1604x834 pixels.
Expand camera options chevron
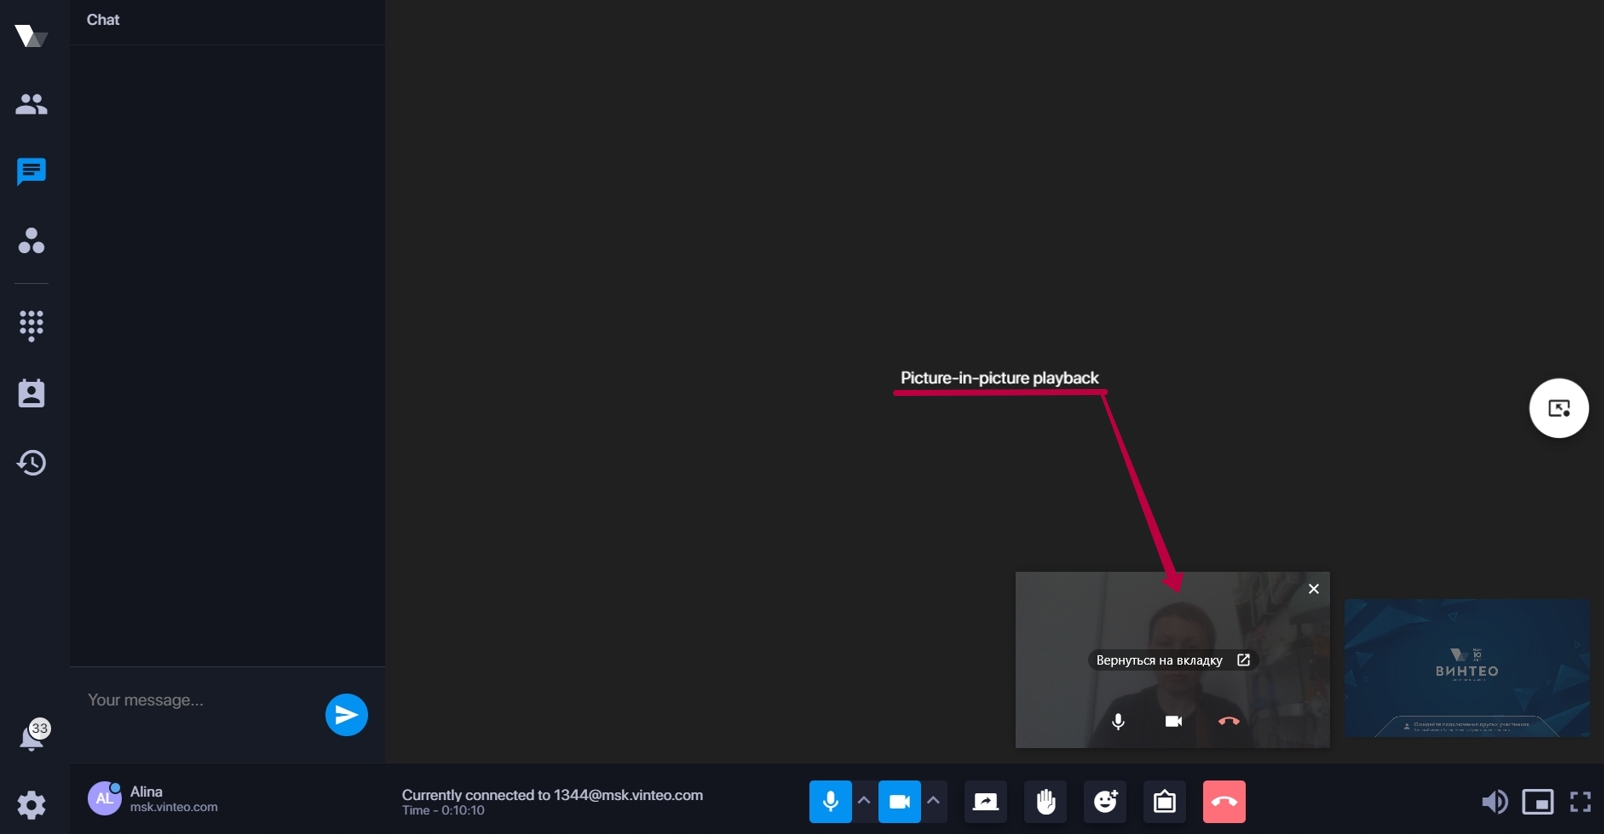[x=934, y=801]
